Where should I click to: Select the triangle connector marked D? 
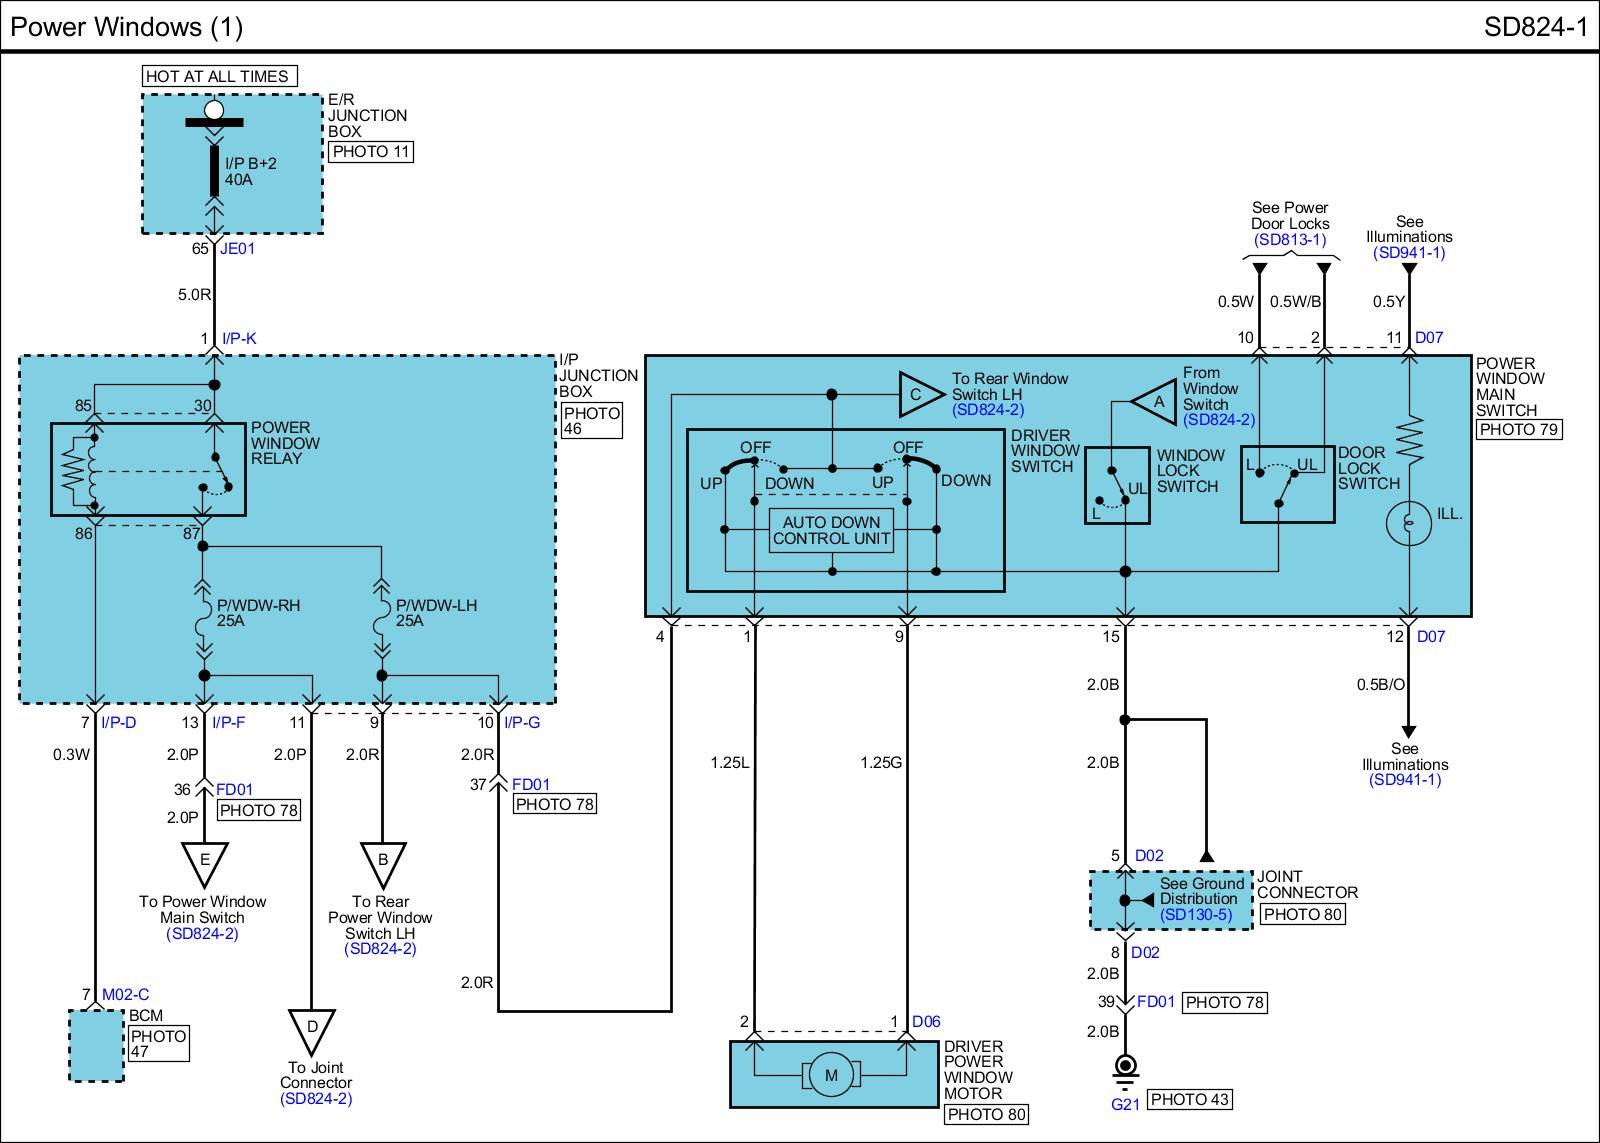pos(311,1029)
